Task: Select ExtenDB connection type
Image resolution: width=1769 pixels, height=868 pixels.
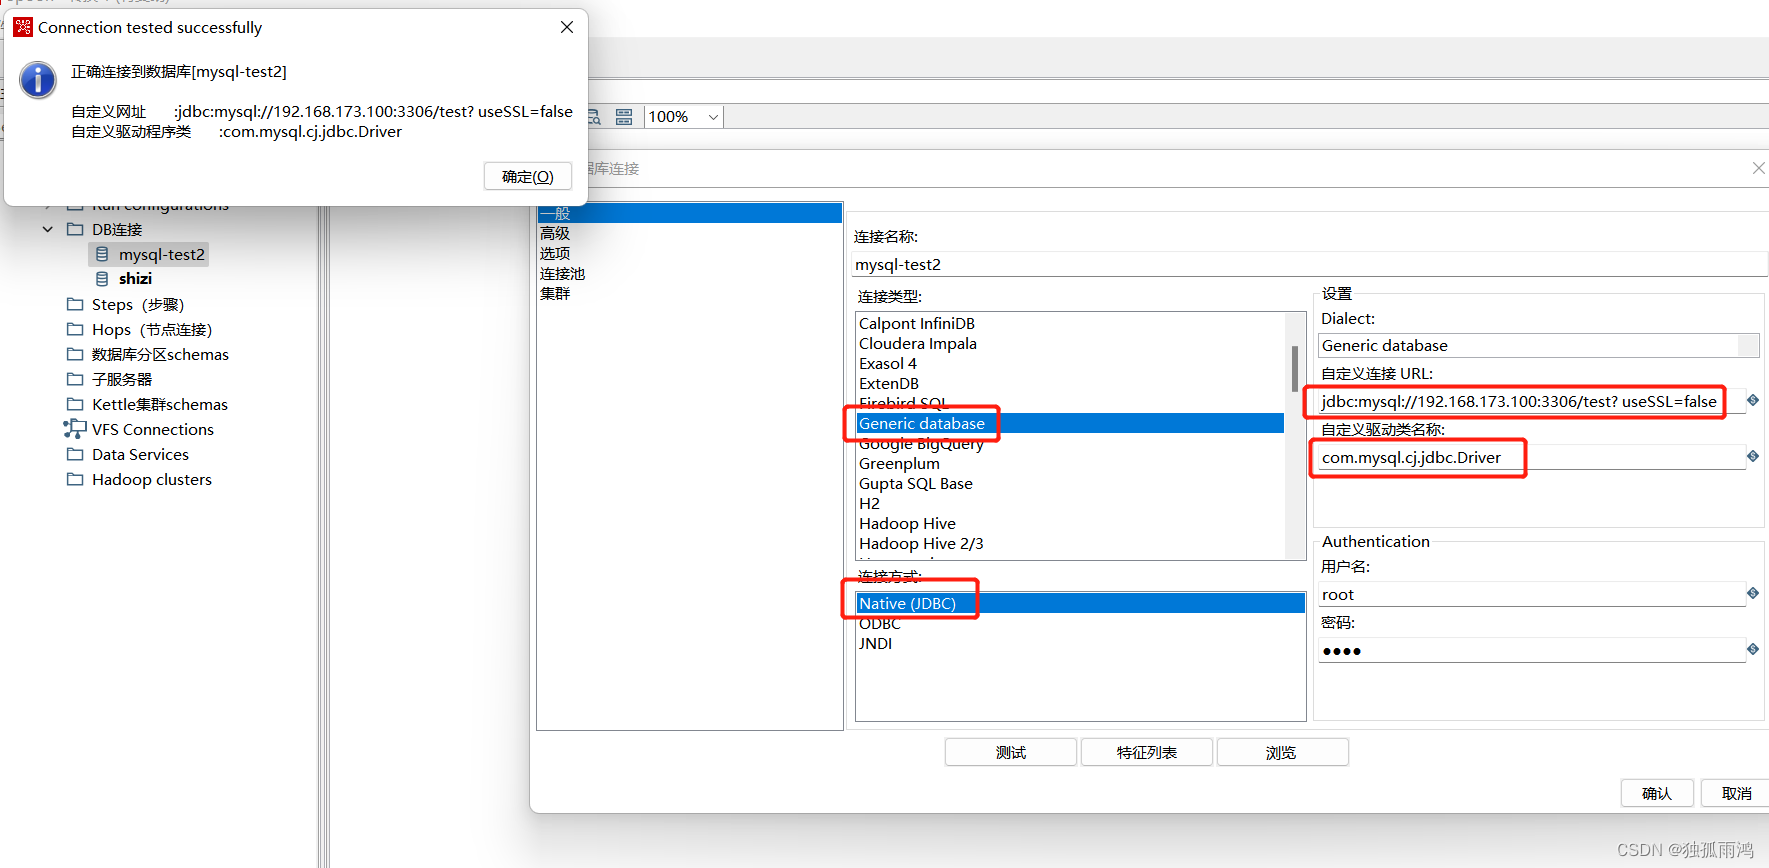Action: point(889,383)
